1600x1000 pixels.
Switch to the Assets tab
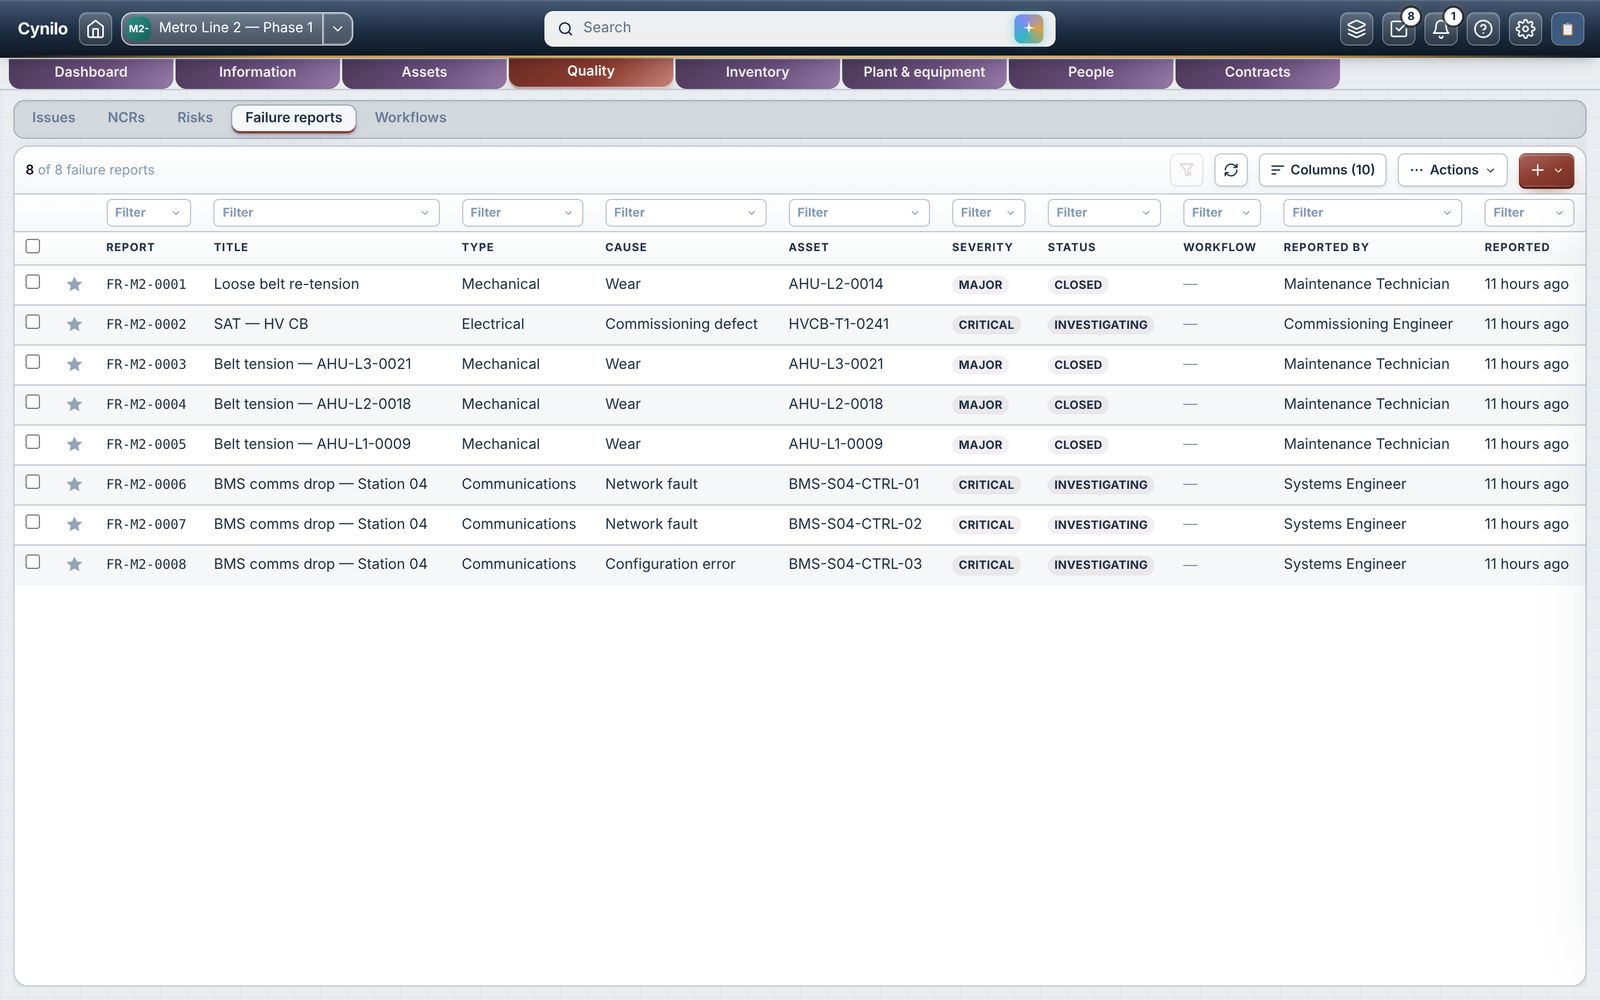[x=424, y=72]
